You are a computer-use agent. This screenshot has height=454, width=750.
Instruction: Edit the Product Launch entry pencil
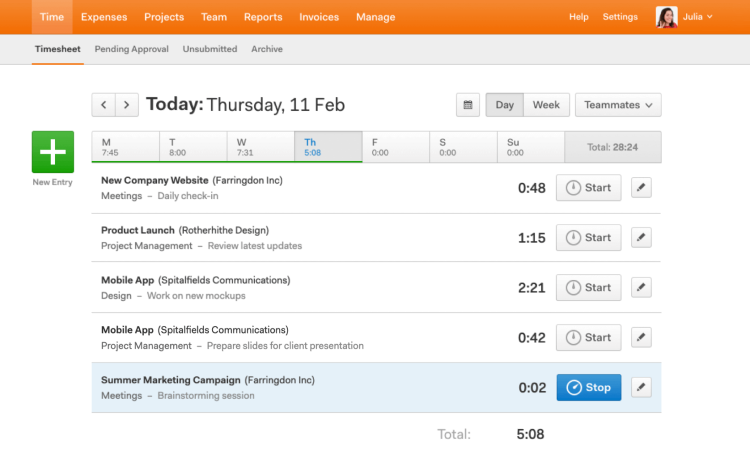[x=641, y=237]
